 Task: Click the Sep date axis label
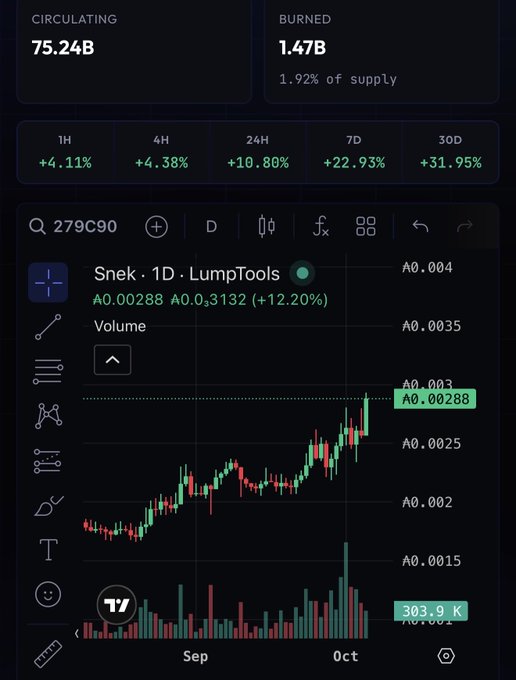point(195,656)
